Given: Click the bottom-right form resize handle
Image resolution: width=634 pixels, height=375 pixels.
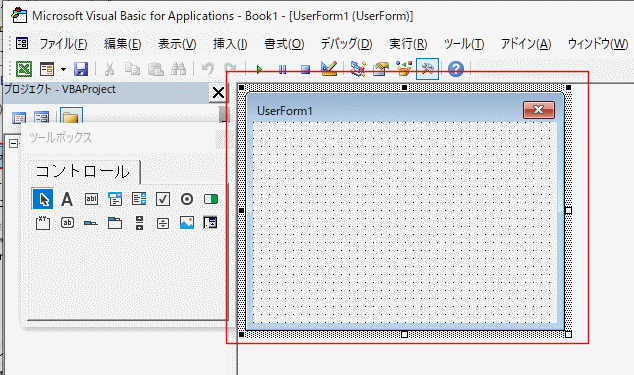Looking at the screenshot, I should [x=568, y=334].
